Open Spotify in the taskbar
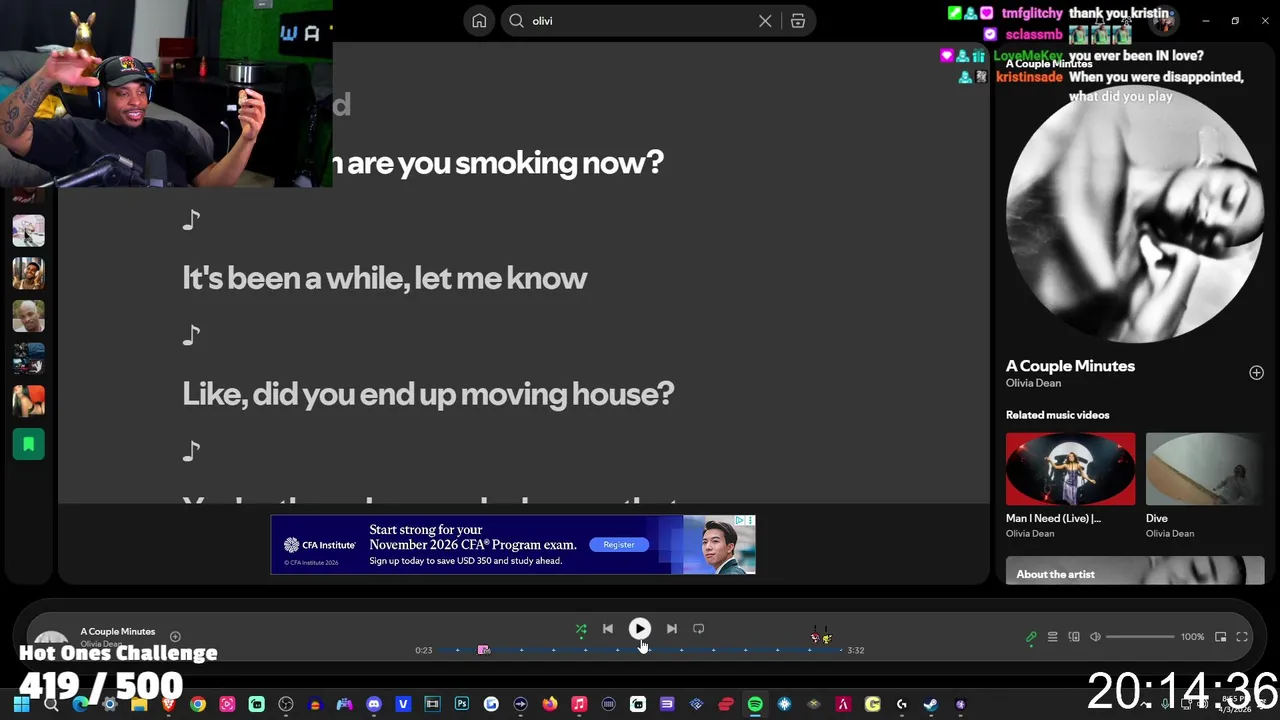The image size is (1280, 720). tap(755, 704)
